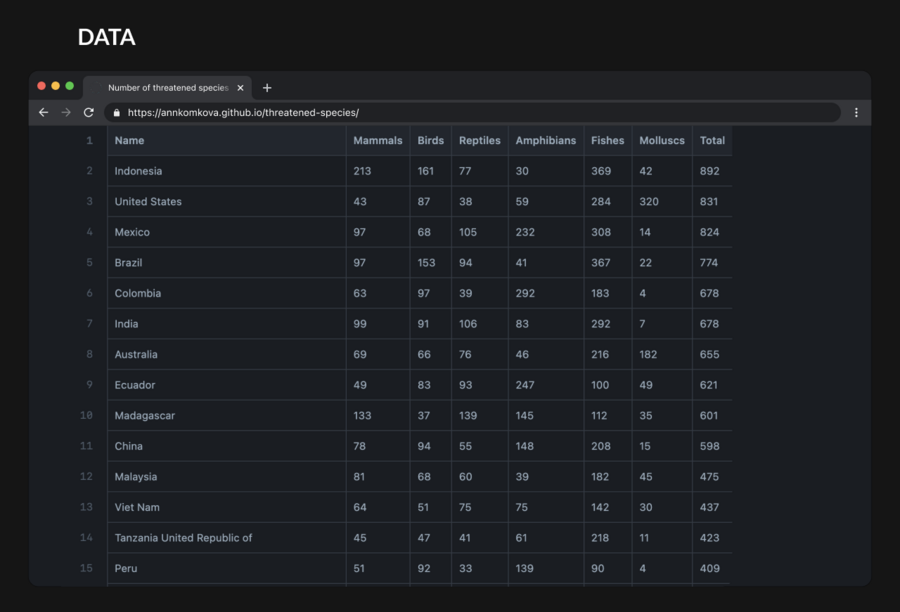Viewport: 900px width, 612px height.
Task: Click the browser forward arrow
Action: pos(66,113)
